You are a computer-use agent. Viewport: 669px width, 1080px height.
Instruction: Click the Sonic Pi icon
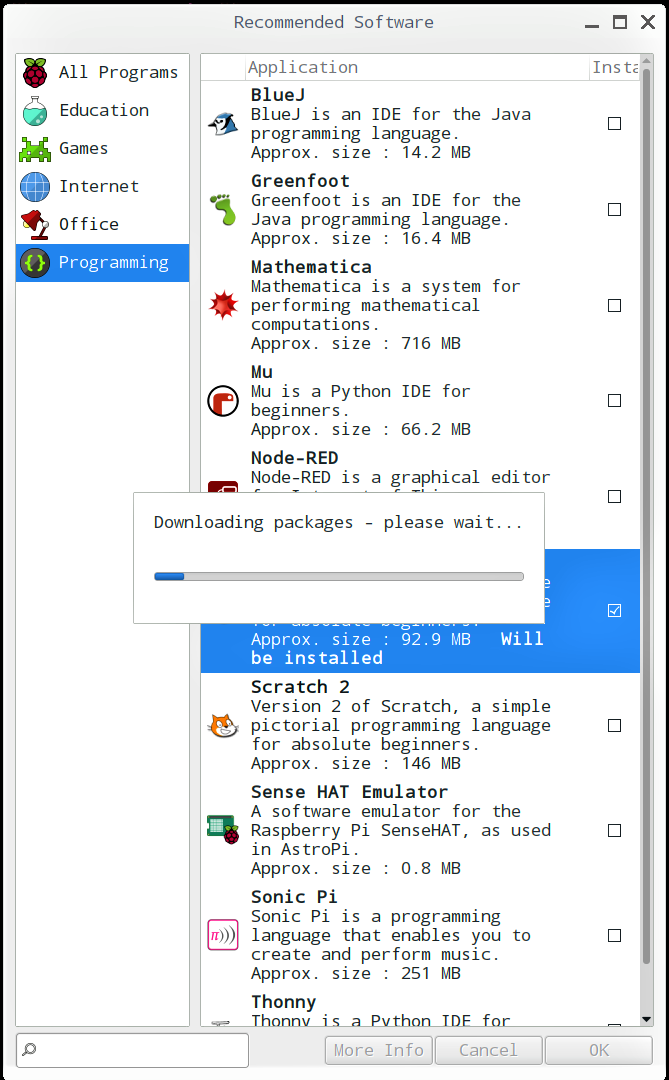[x=223, y=935]
